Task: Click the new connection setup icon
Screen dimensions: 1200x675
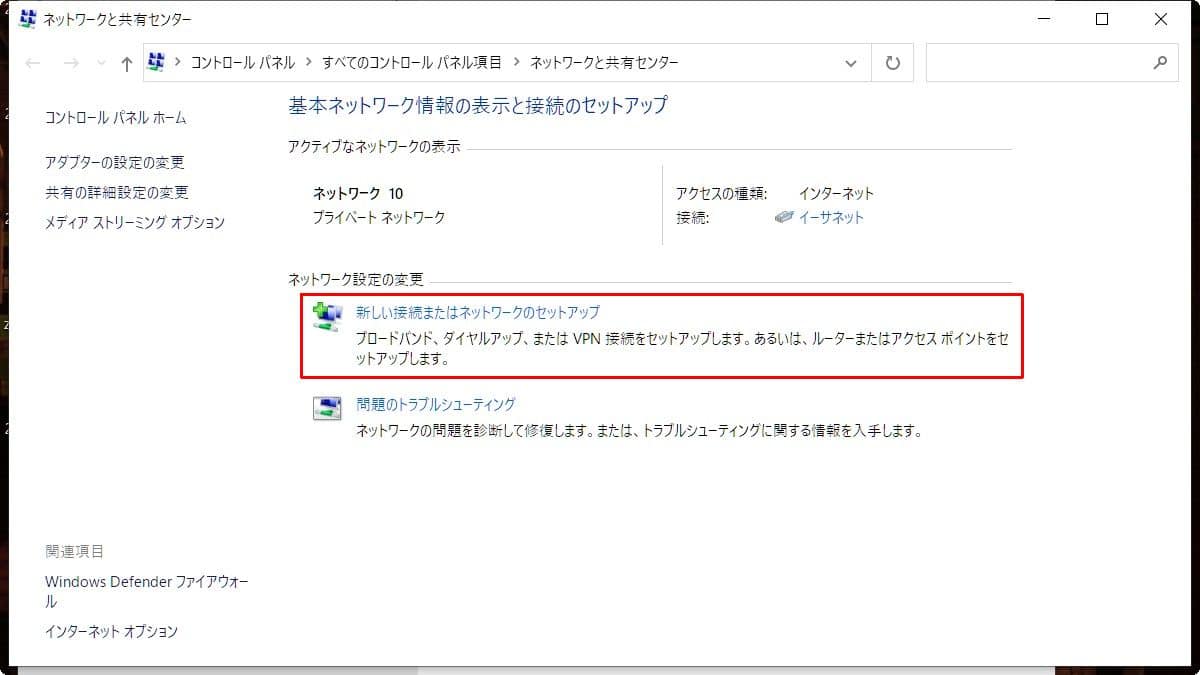Action: pyautogui.click(x=327, y=316)
